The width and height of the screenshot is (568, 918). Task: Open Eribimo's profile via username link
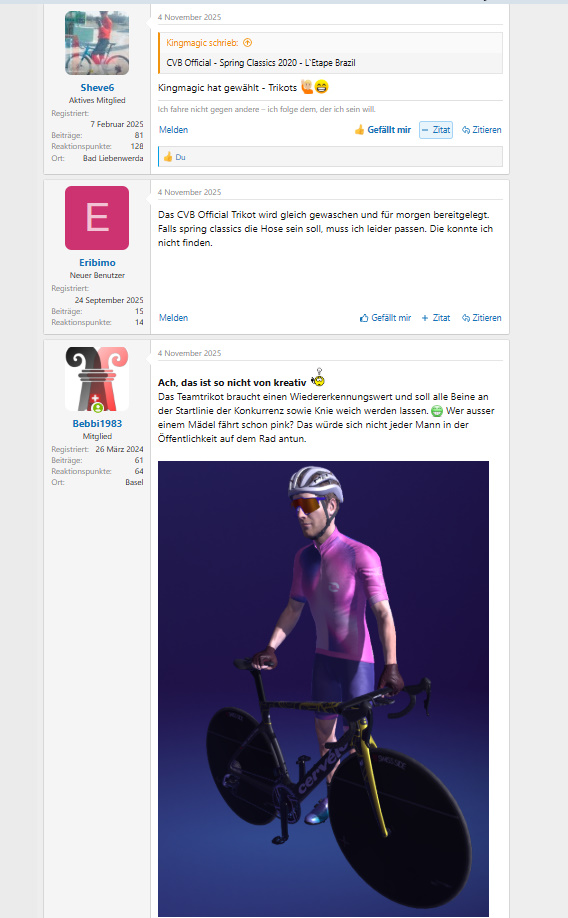(x=97, y=263)
